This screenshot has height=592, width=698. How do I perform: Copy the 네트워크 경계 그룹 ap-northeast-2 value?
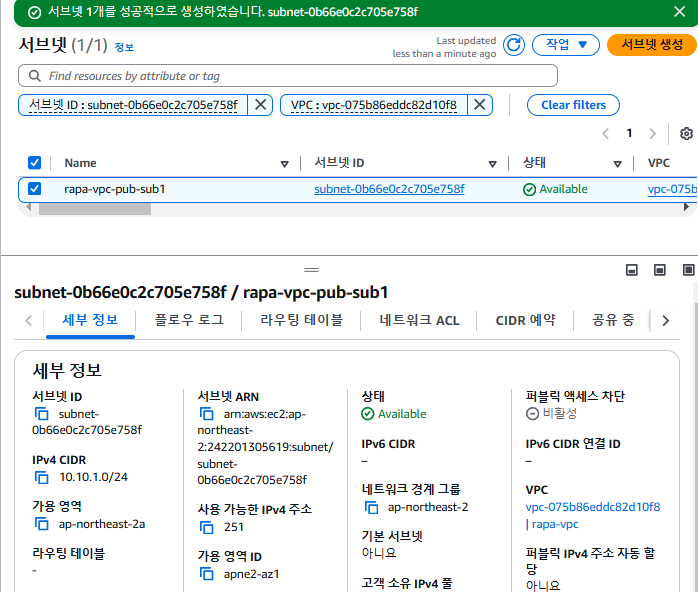(x=371, y=507)
